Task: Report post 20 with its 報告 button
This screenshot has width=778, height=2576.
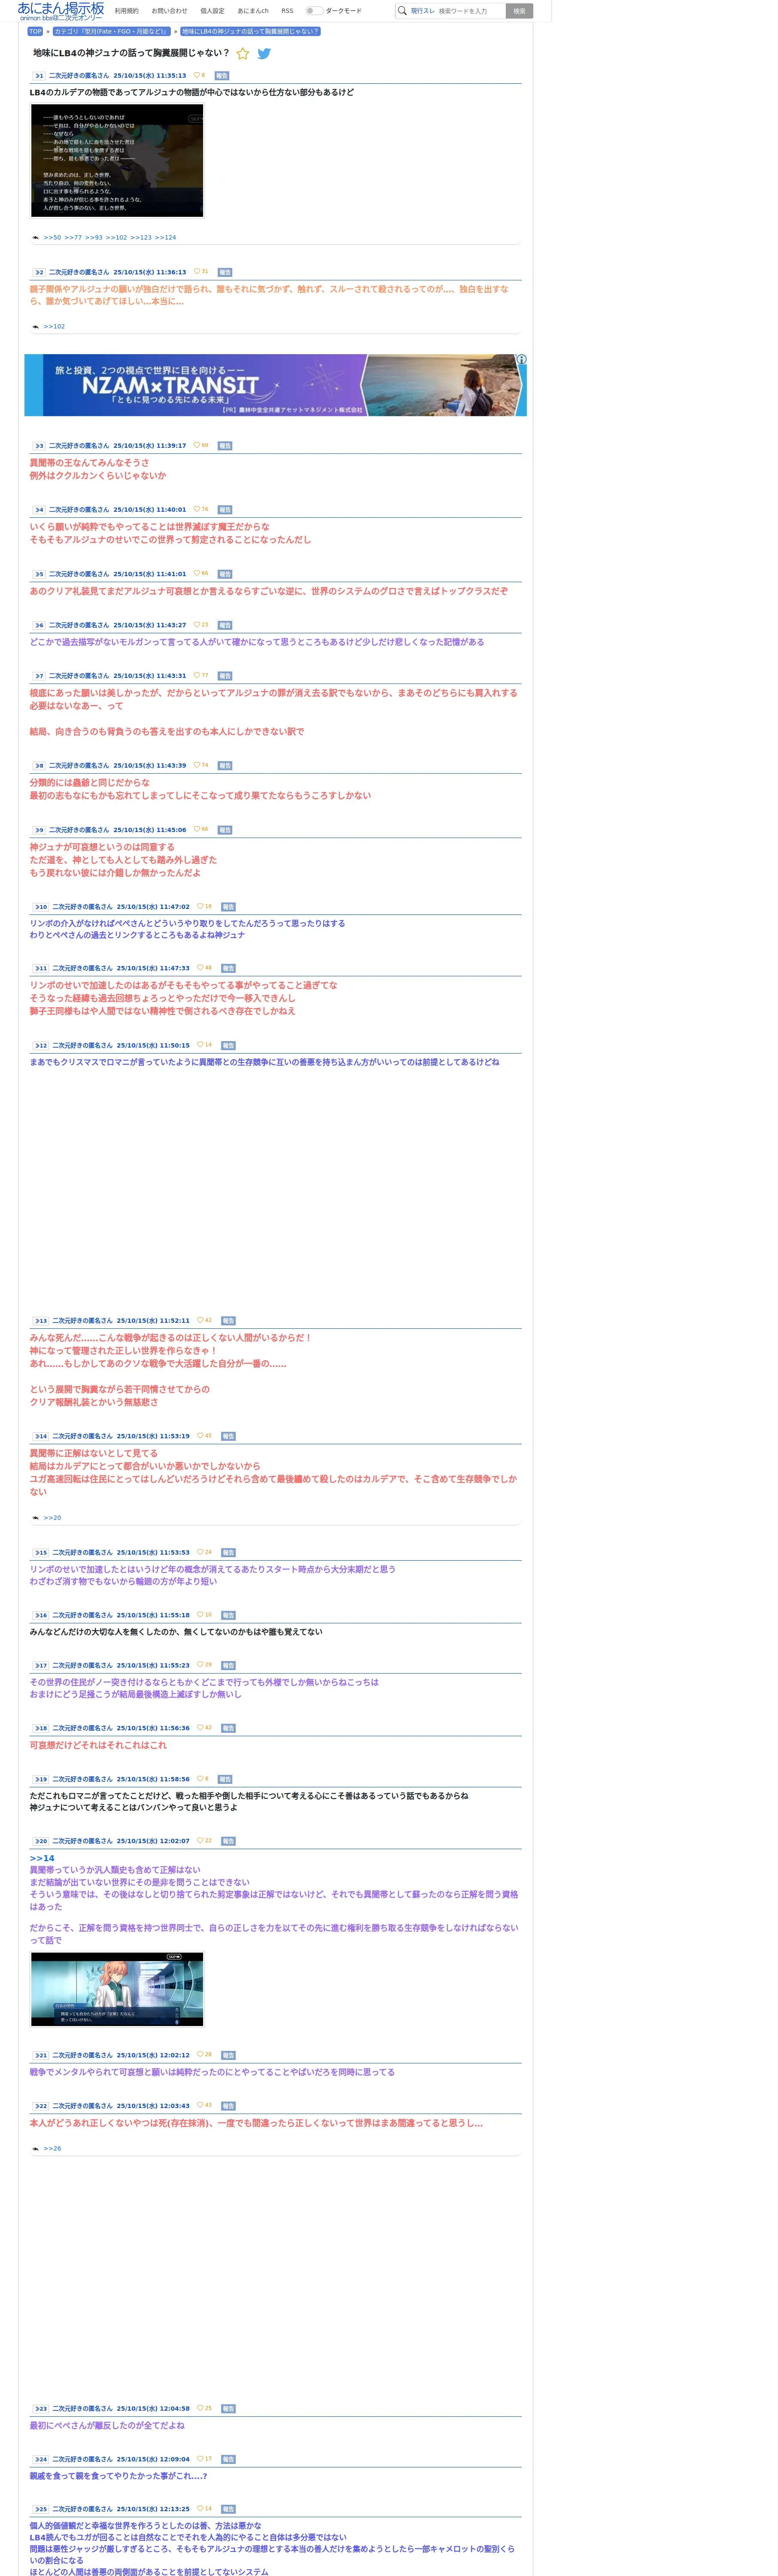Action: 228,1841
